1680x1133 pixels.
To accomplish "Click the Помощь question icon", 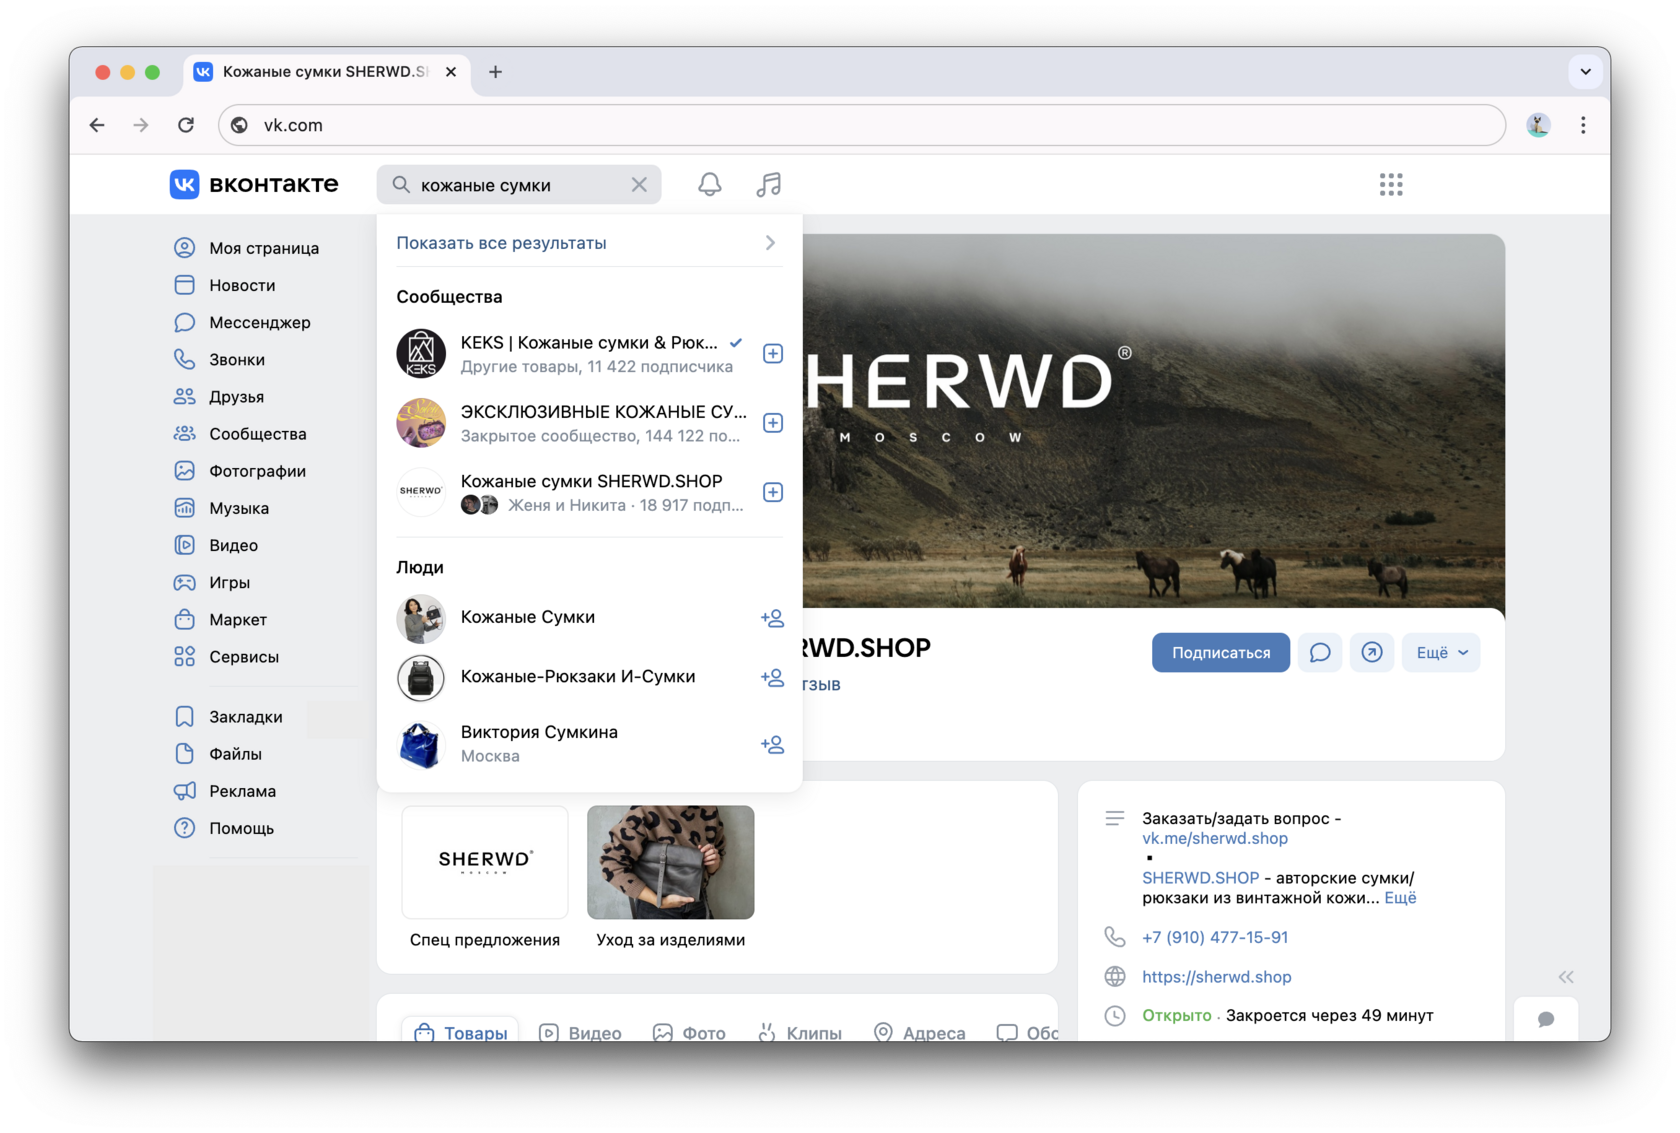I will pos(184,828).
